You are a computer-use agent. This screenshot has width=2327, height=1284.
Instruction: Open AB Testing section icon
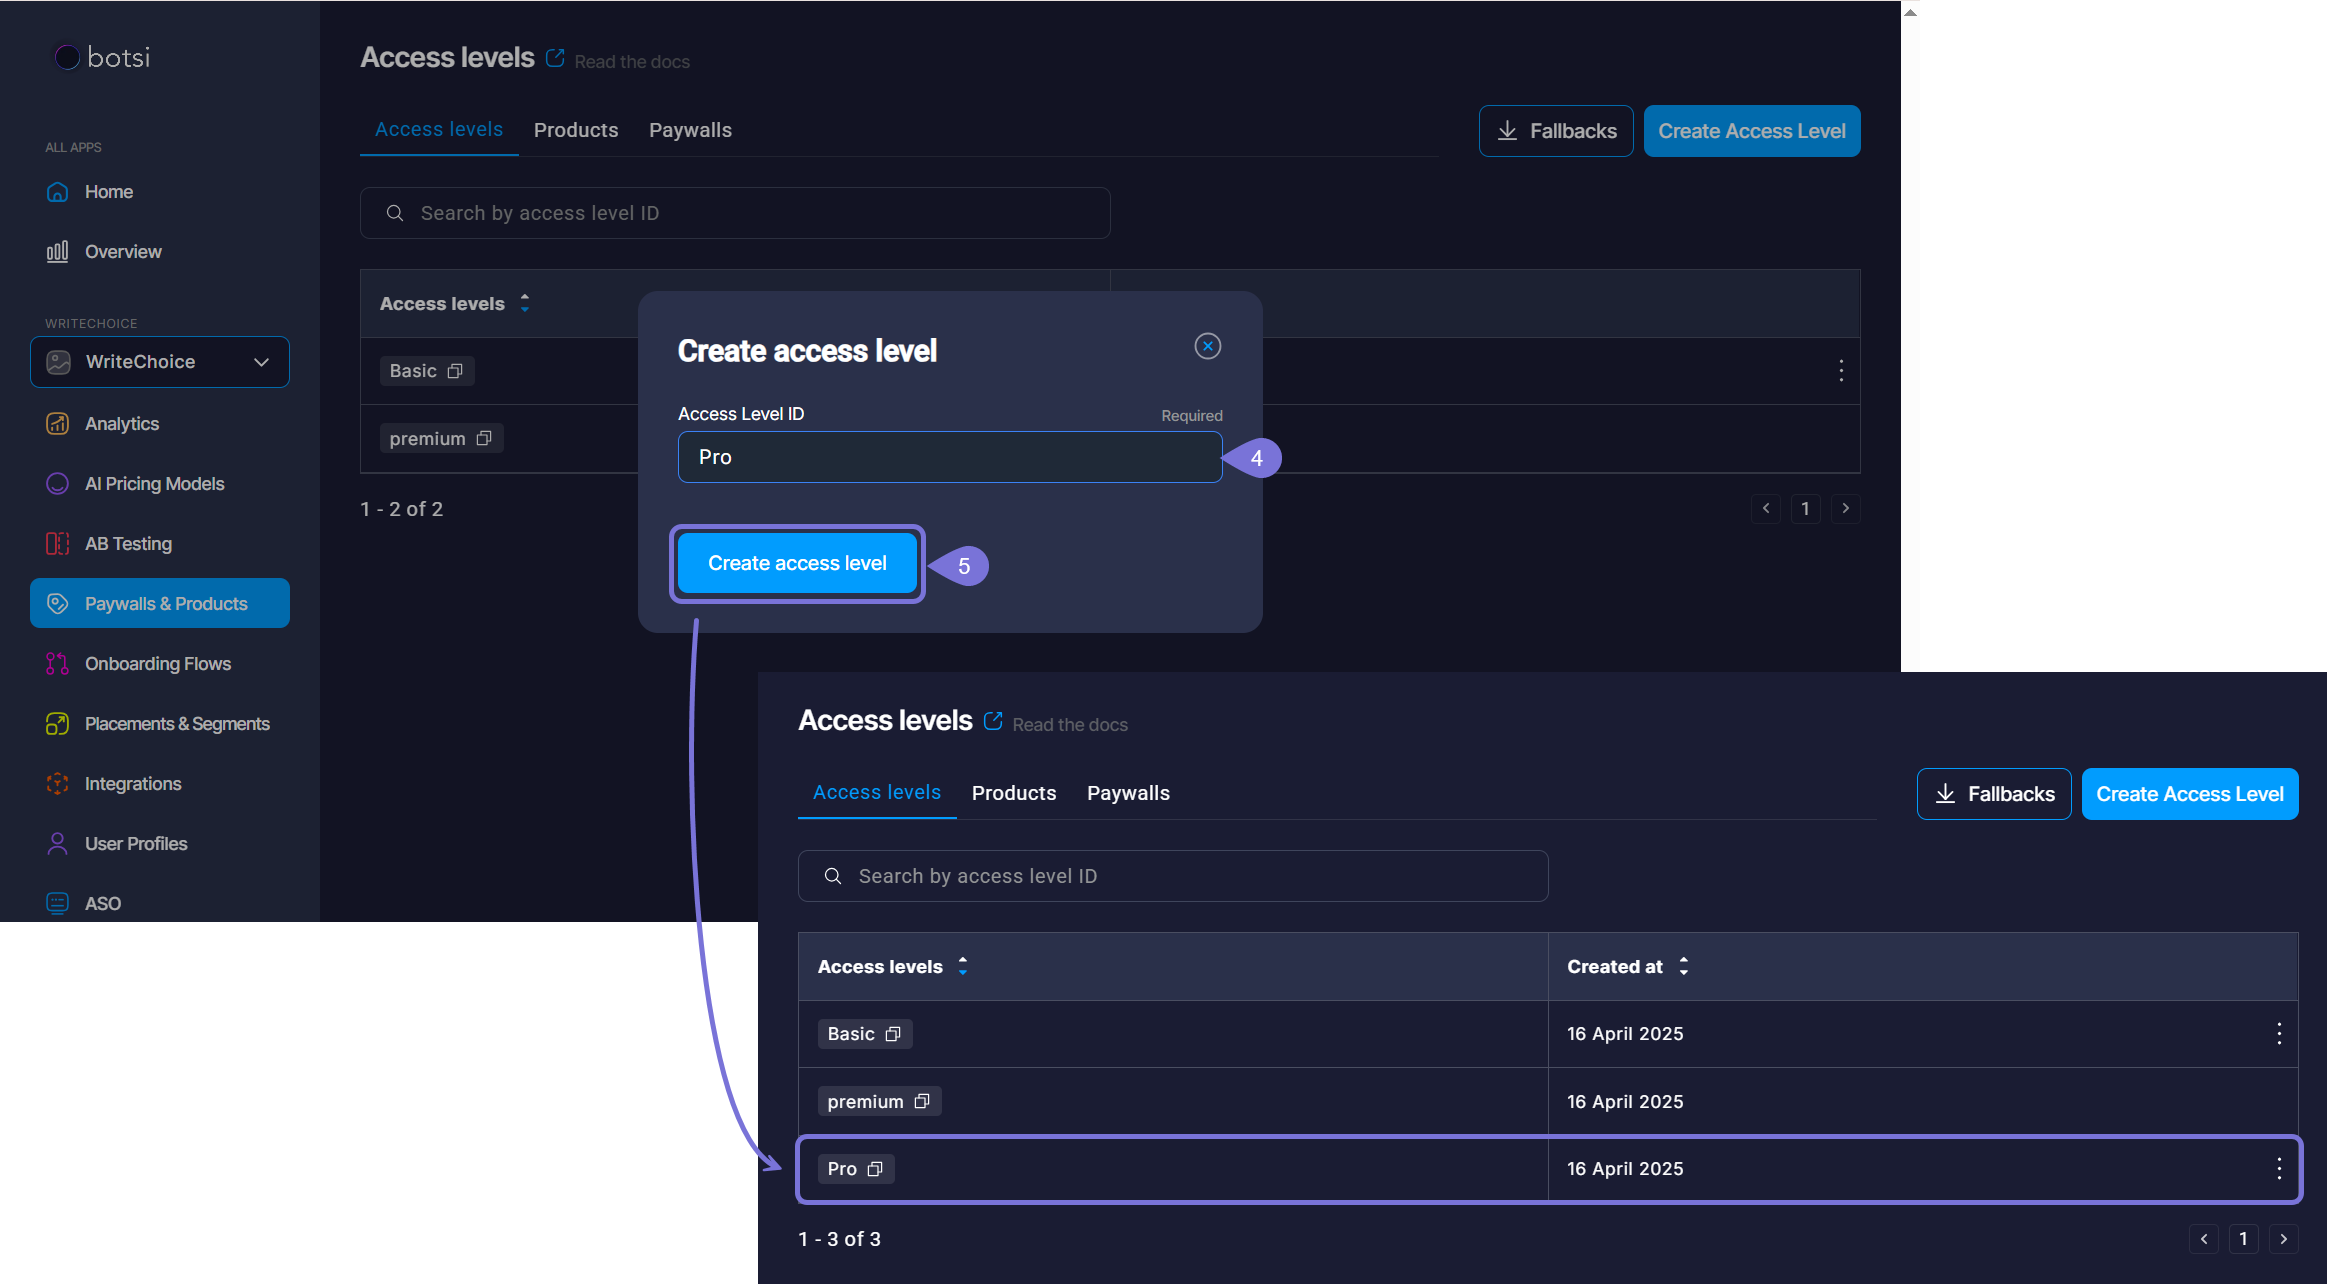tap(58, 544)
